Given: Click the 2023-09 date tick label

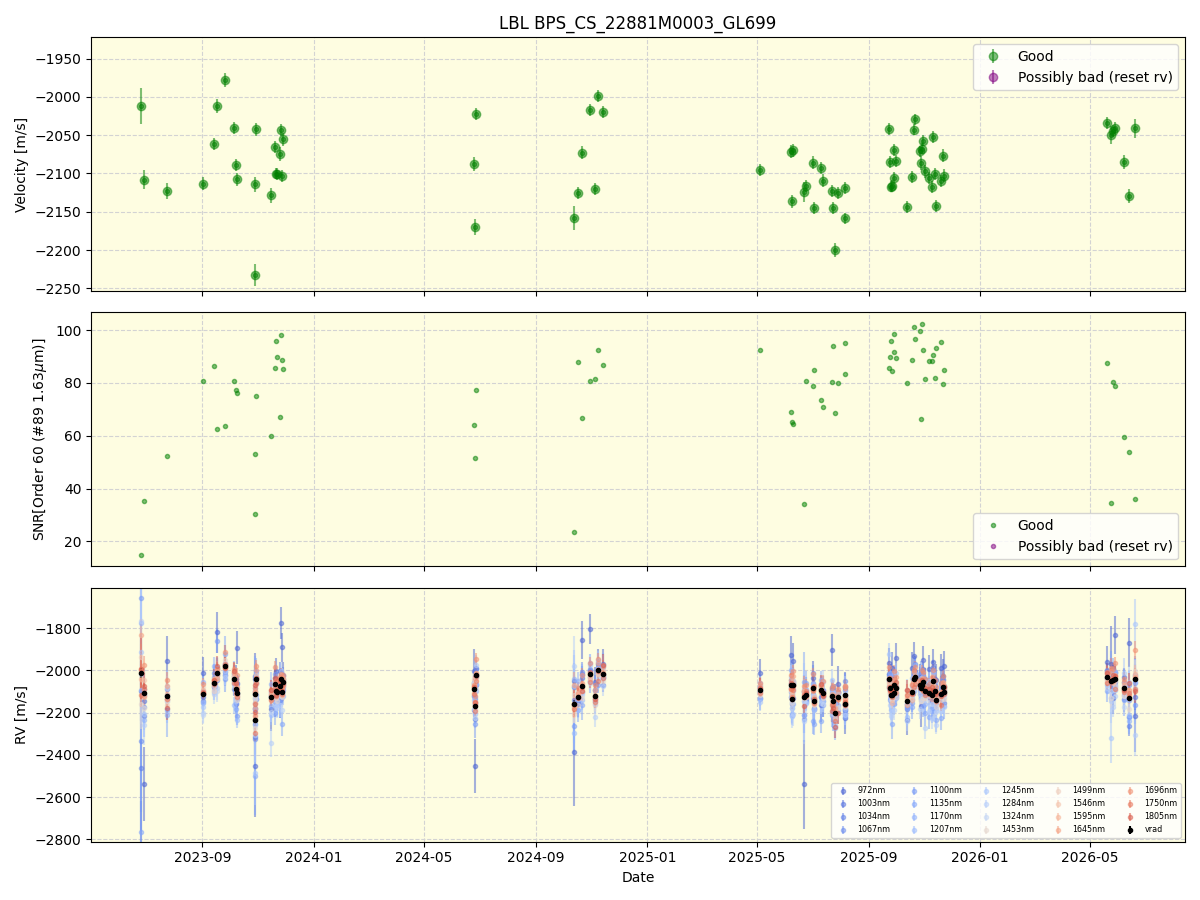Looking at the screenshot, I should (x=203, y=856).
